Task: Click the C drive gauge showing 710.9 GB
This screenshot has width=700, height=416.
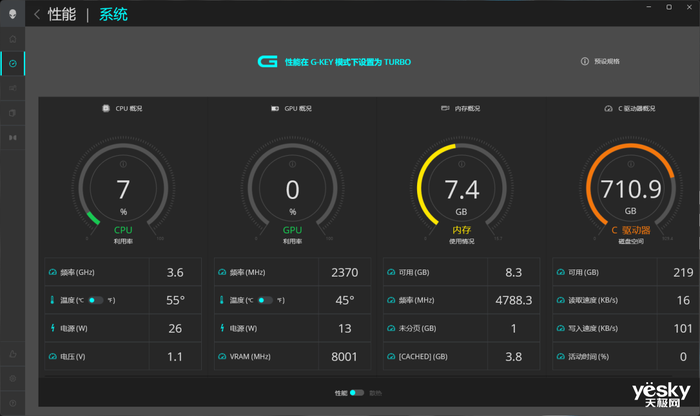Action: click(x=631, y=188)
